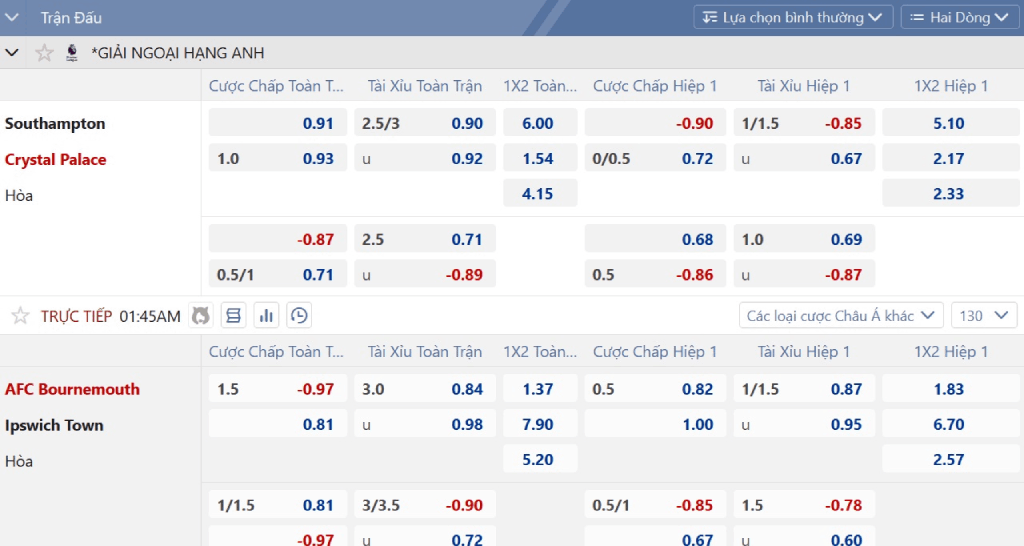
Task: Favorite the Southampton match with its star
Action: point(20,316)
